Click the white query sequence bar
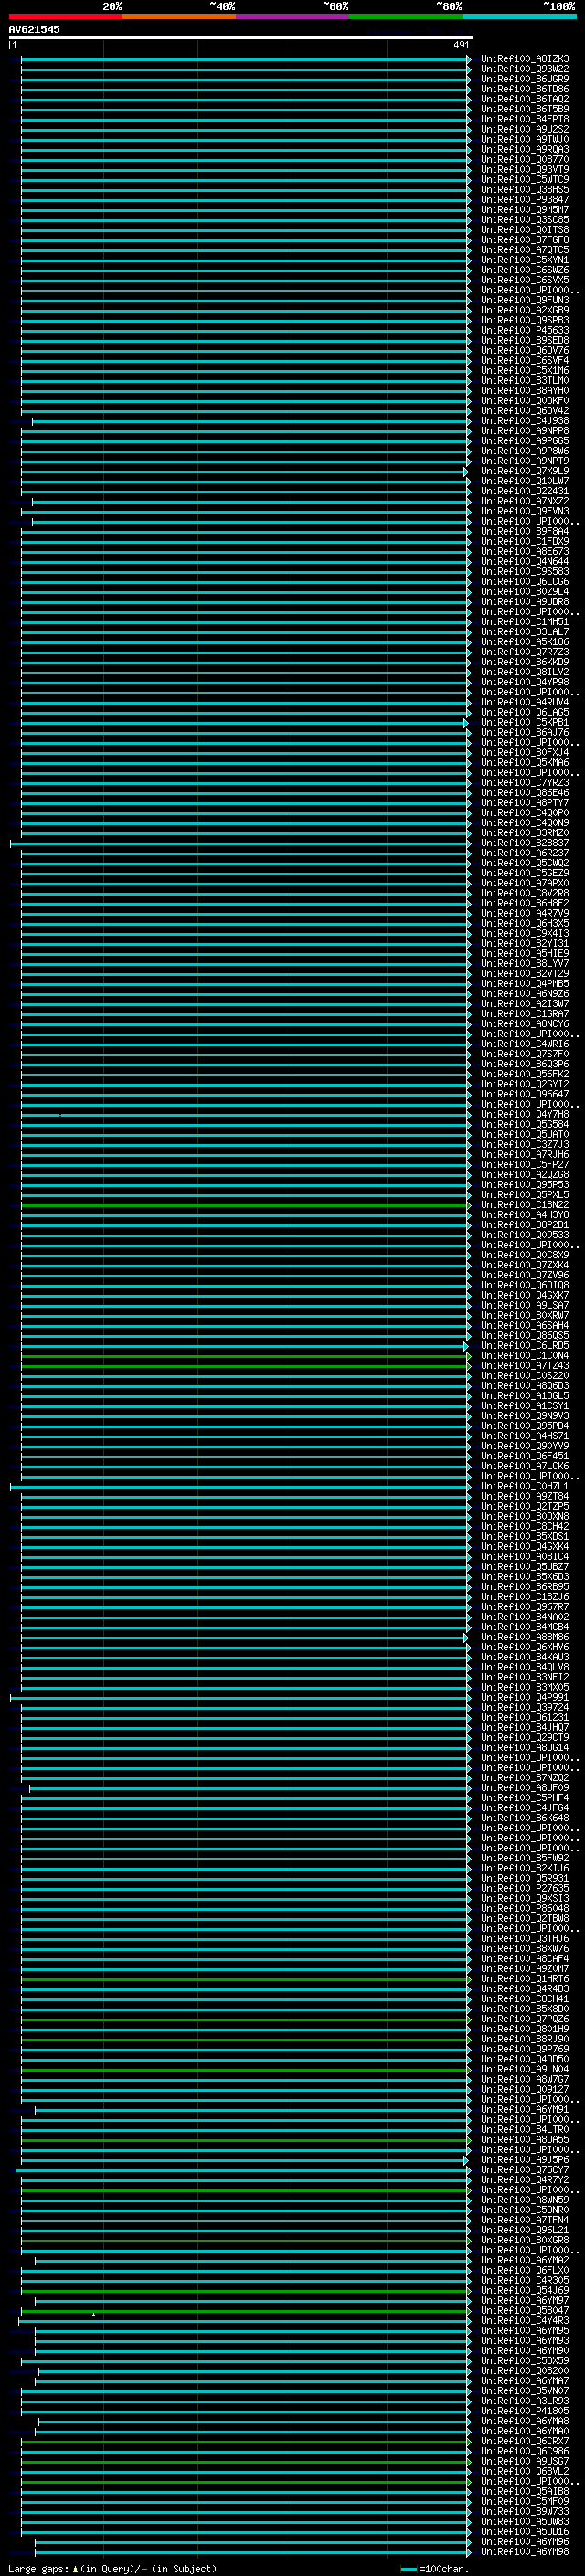The width and height of the screenshot is (585, 2576). 241,37
